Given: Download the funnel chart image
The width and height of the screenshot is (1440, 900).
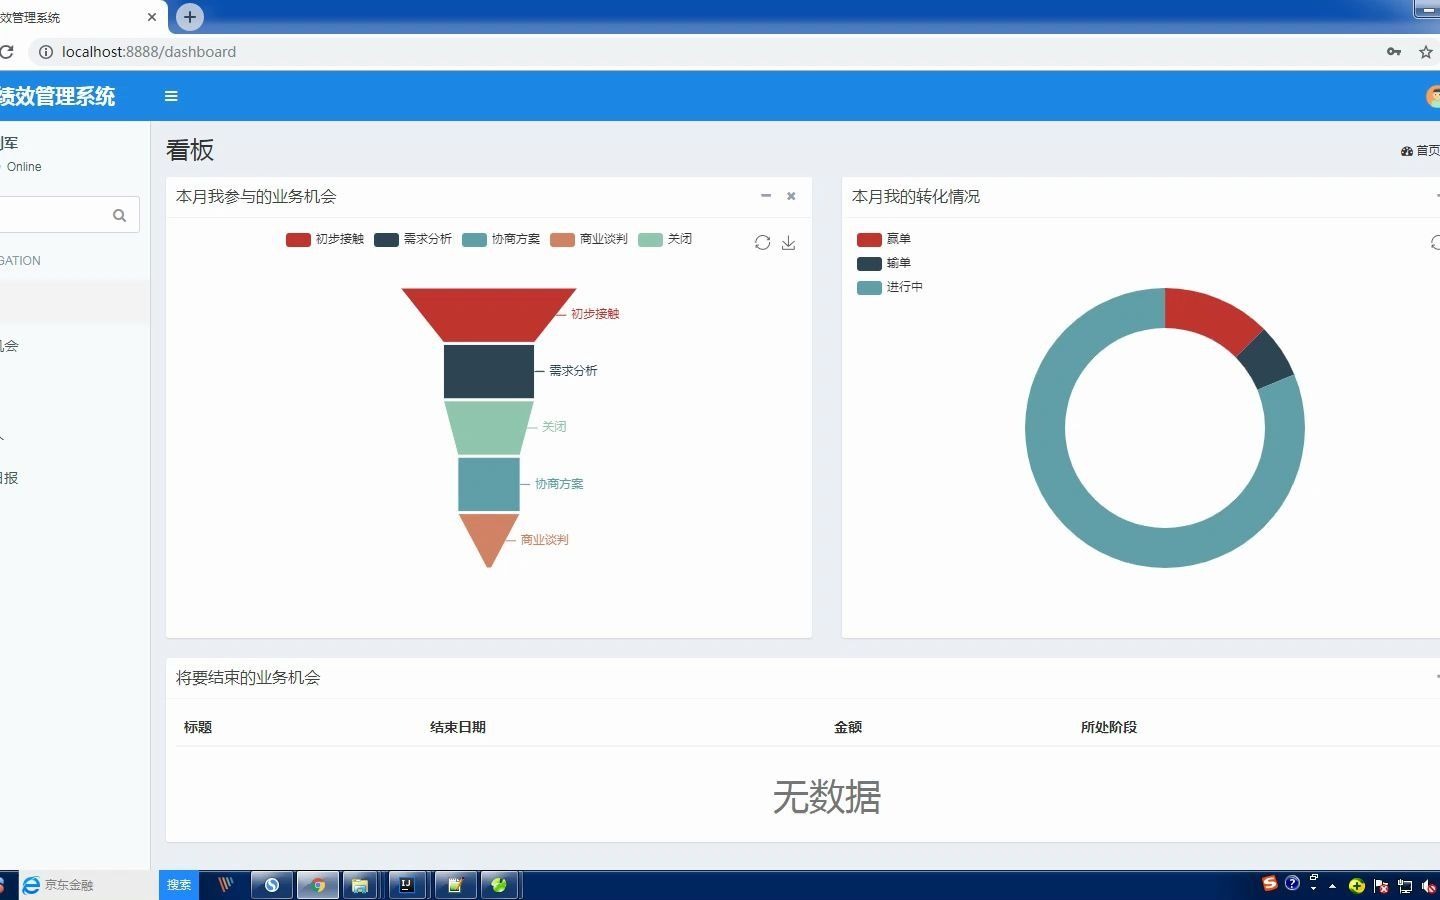Looking at the screenshot, I should coord(789,243).
